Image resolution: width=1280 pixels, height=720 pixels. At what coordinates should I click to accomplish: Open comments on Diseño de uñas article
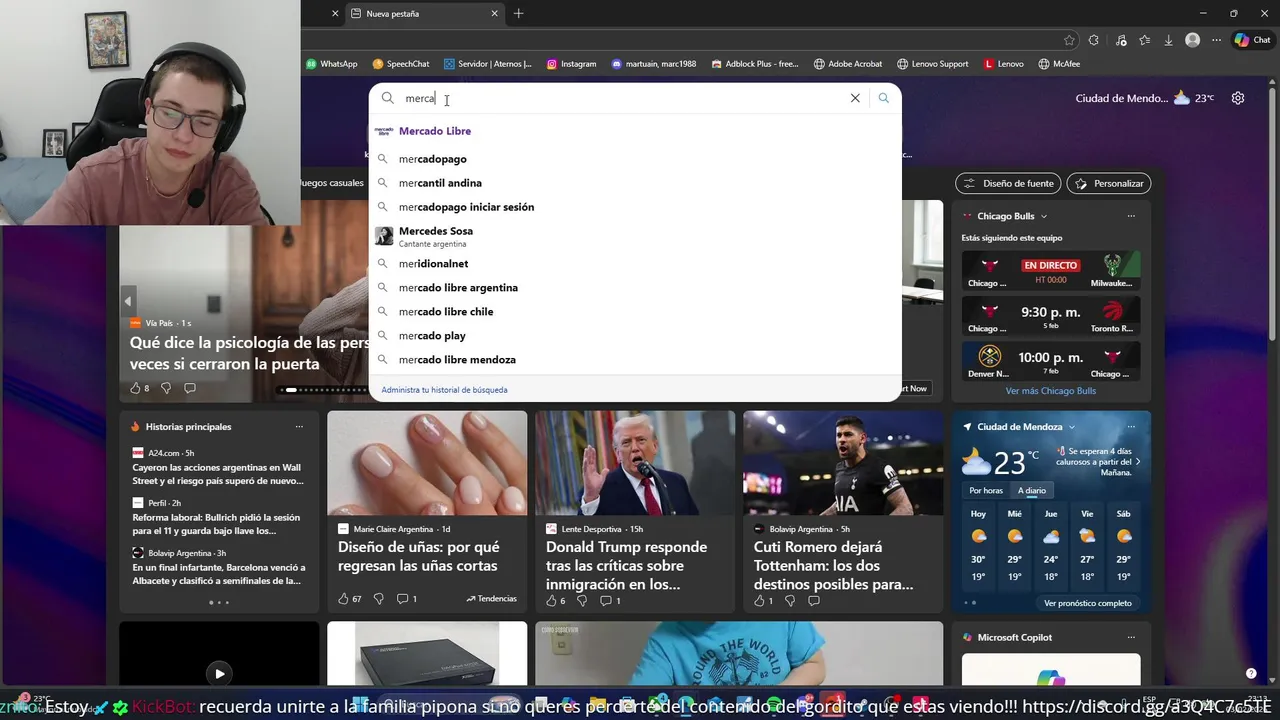pos(406,599)
